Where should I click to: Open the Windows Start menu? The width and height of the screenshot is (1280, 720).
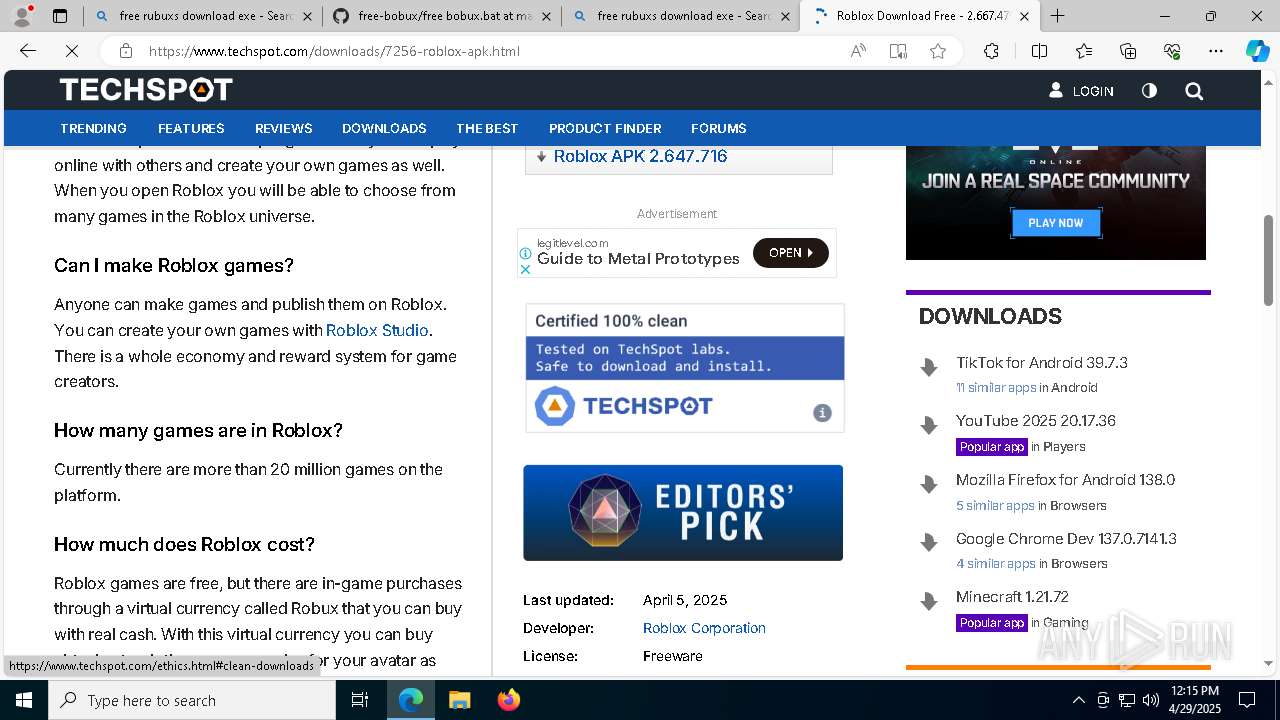coord(24,700)
